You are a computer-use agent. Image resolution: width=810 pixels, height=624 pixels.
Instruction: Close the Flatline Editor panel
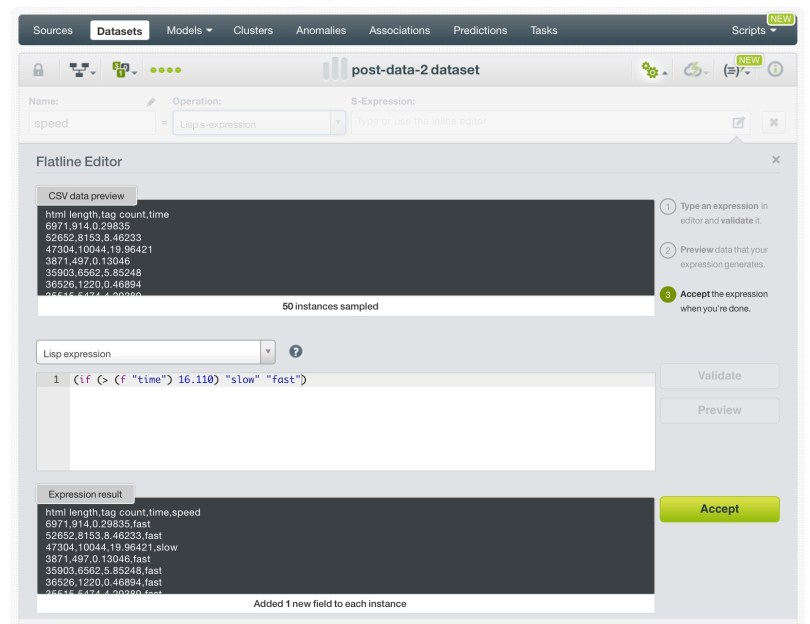click(776, 160)
